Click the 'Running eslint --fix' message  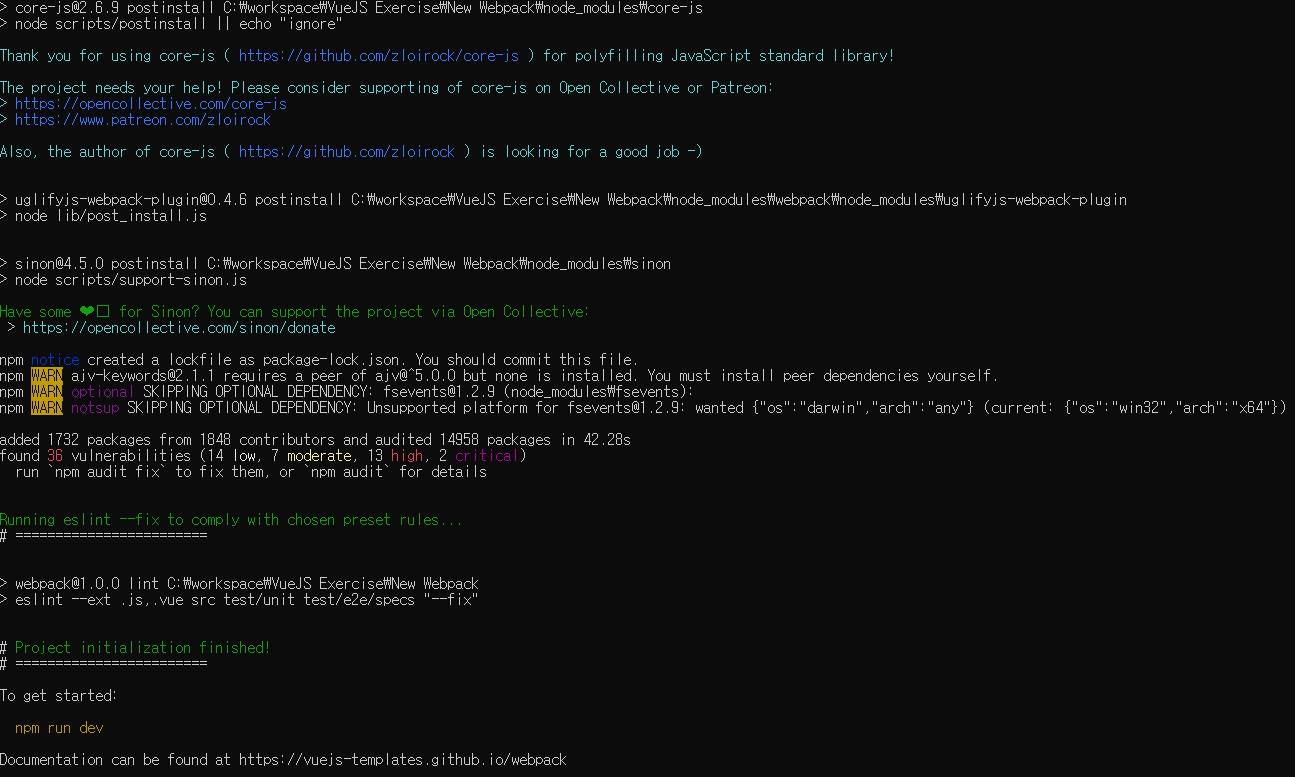231,520
